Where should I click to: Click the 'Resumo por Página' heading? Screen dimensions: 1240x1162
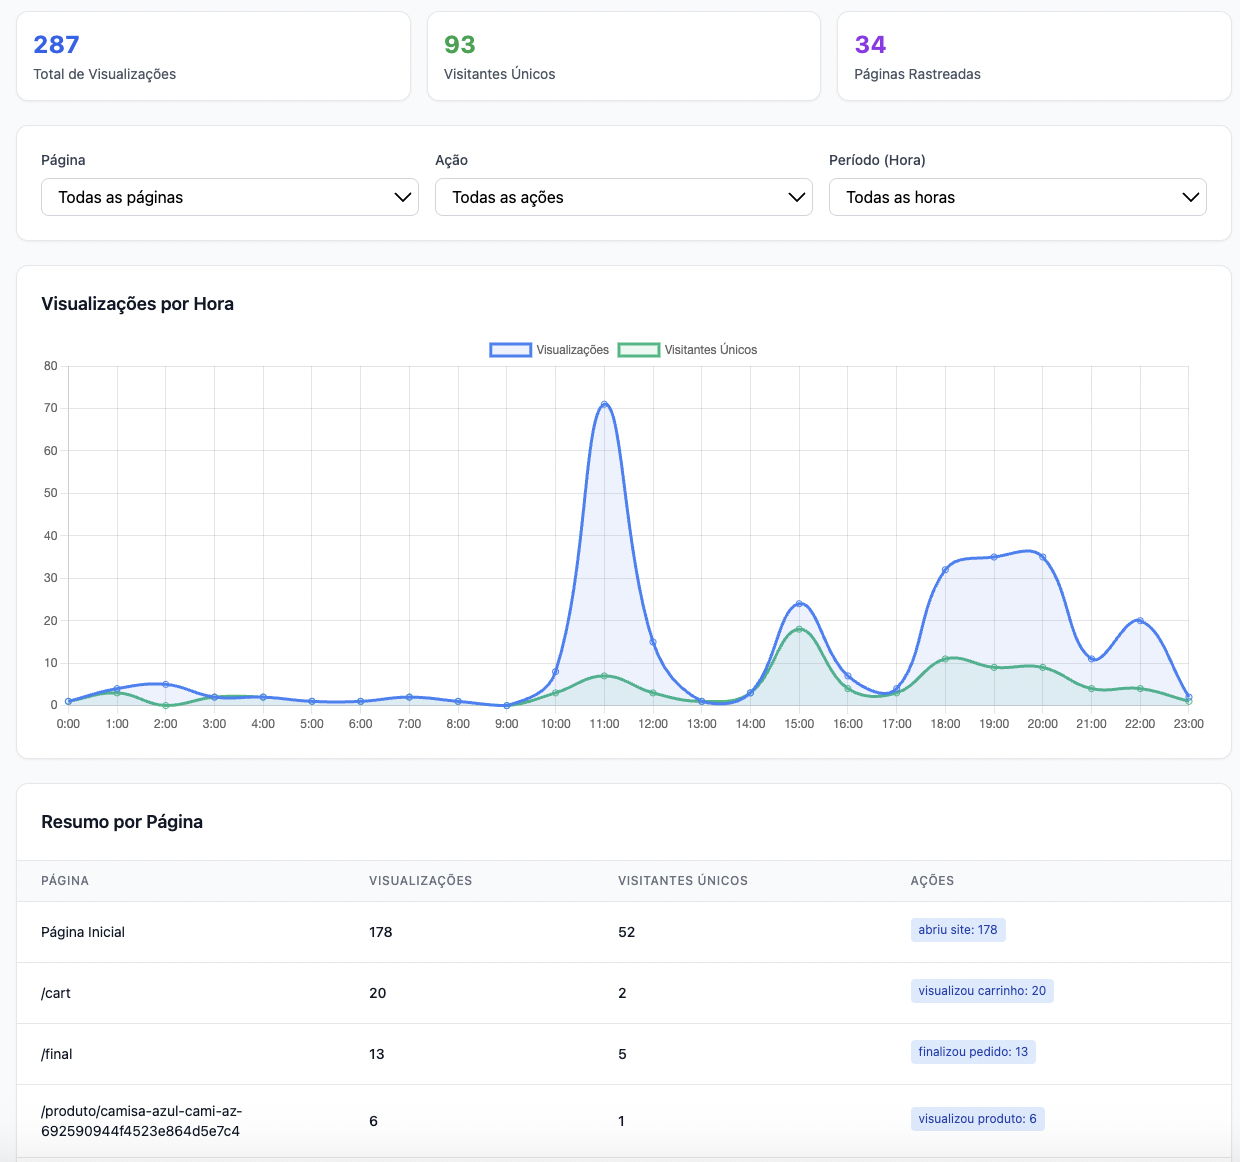(122, 822)
